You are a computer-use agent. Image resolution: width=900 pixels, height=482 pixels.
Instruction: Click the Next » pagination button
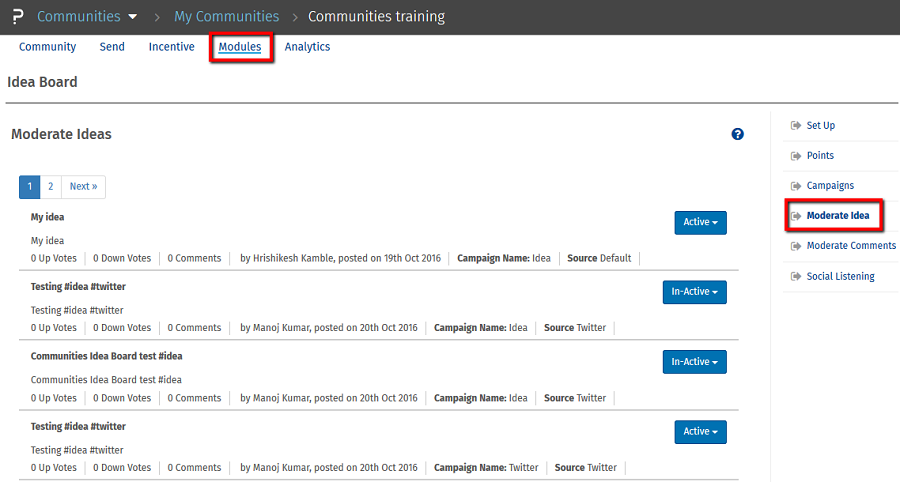(83, 187)
